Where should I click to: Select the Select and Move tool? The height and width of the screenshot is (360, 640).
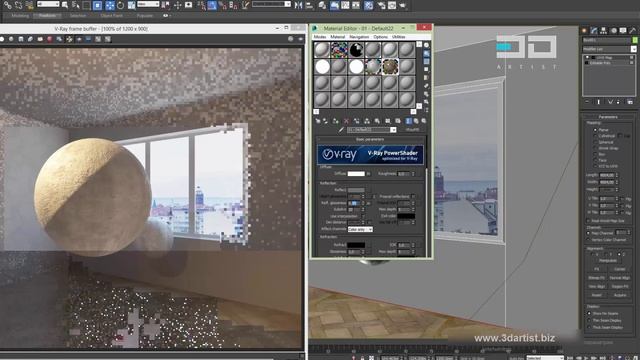coord(111,5)
